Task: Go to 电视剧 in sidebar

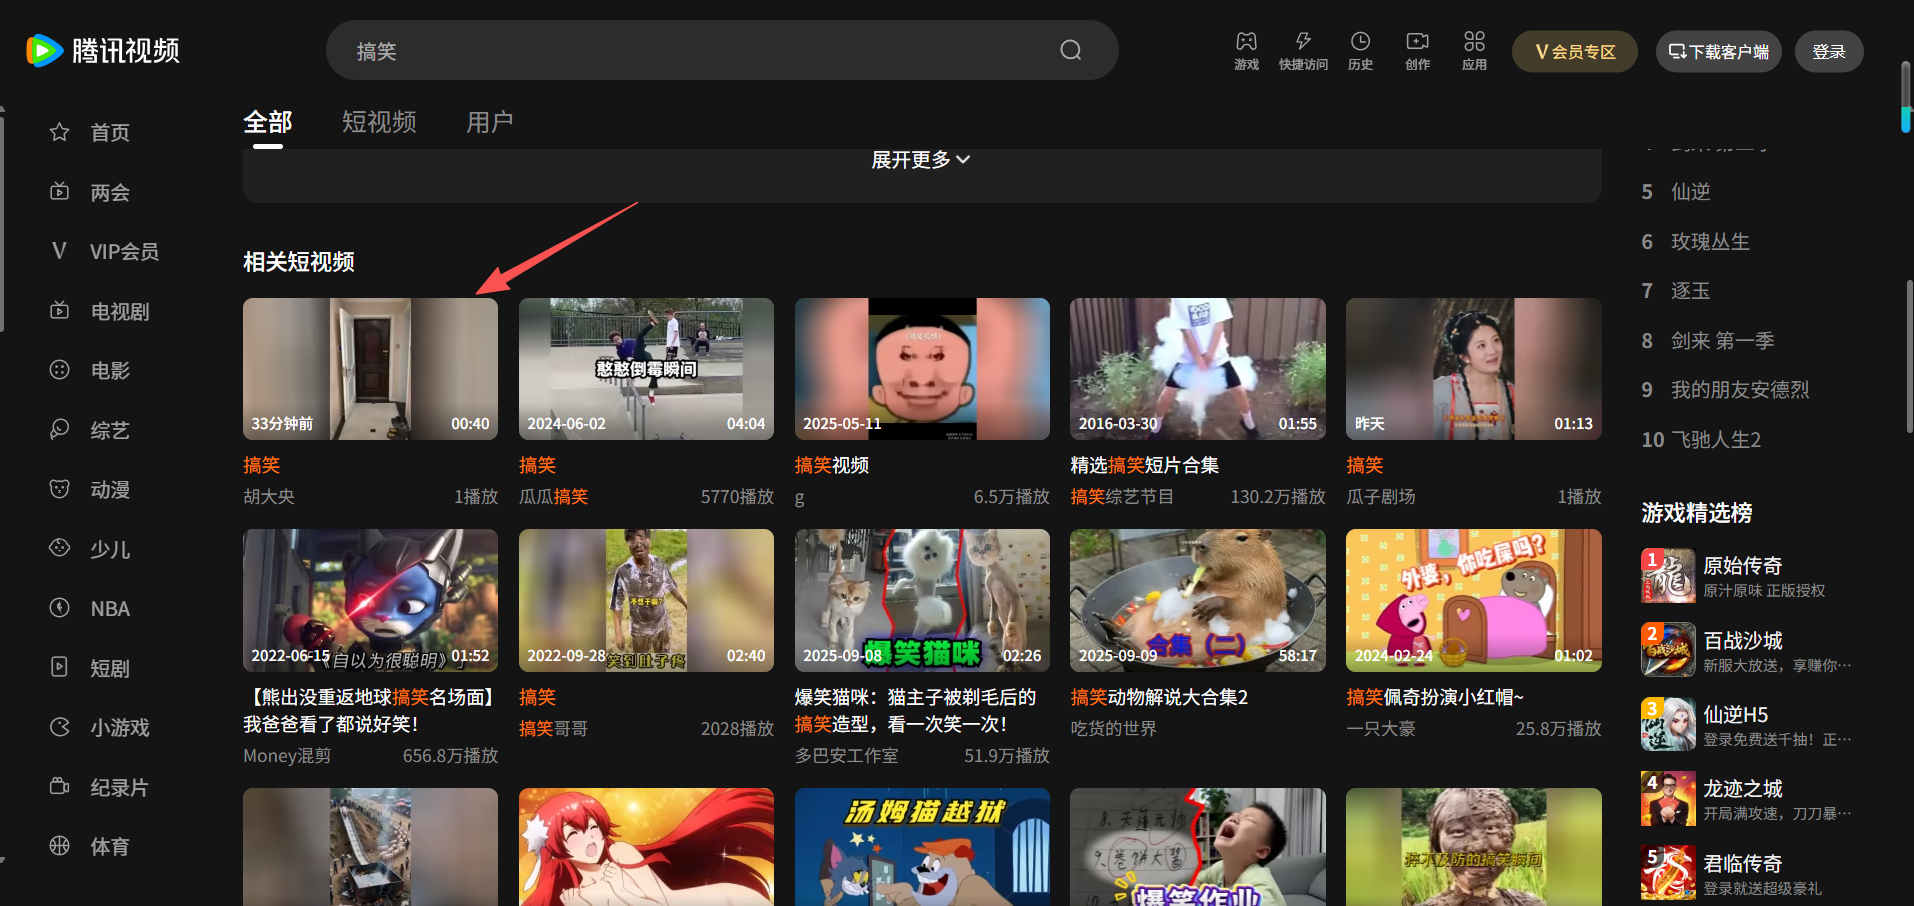Action: [119, 312]
